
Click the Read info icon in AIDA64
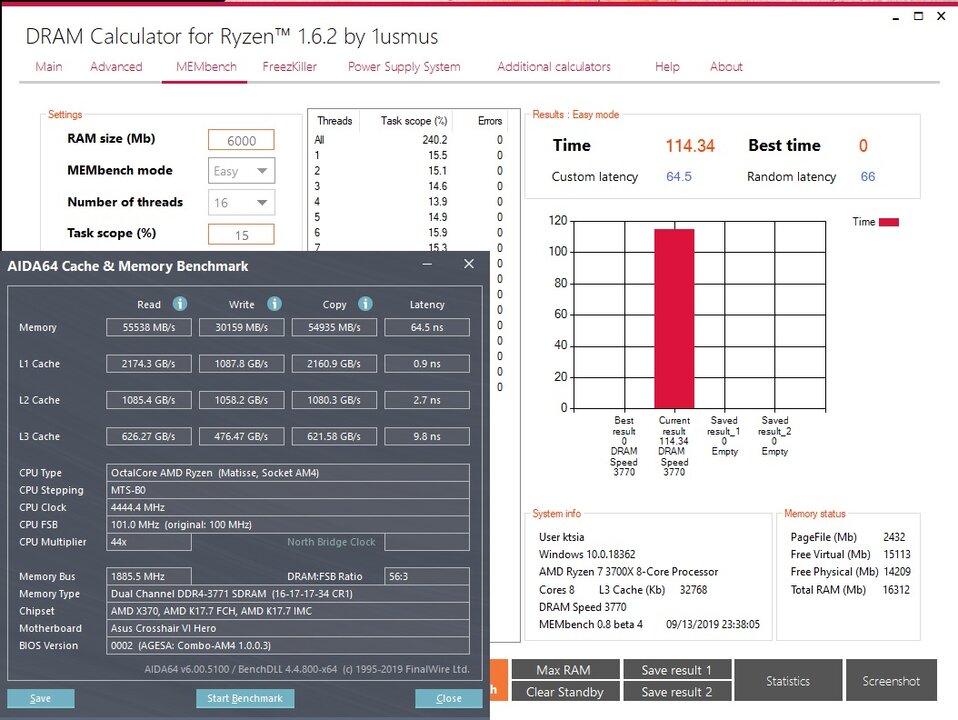(x=180, y=304)
